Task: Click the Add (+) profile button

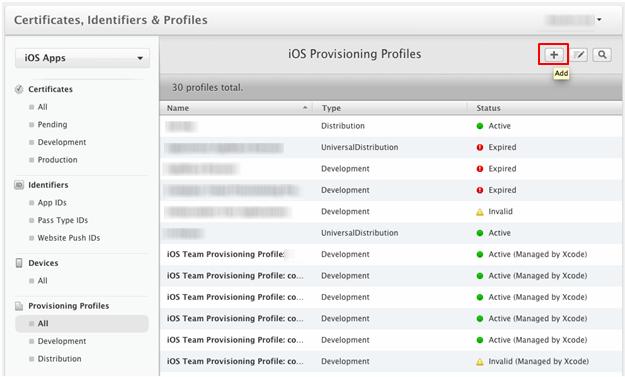Action: coord(554,55)
